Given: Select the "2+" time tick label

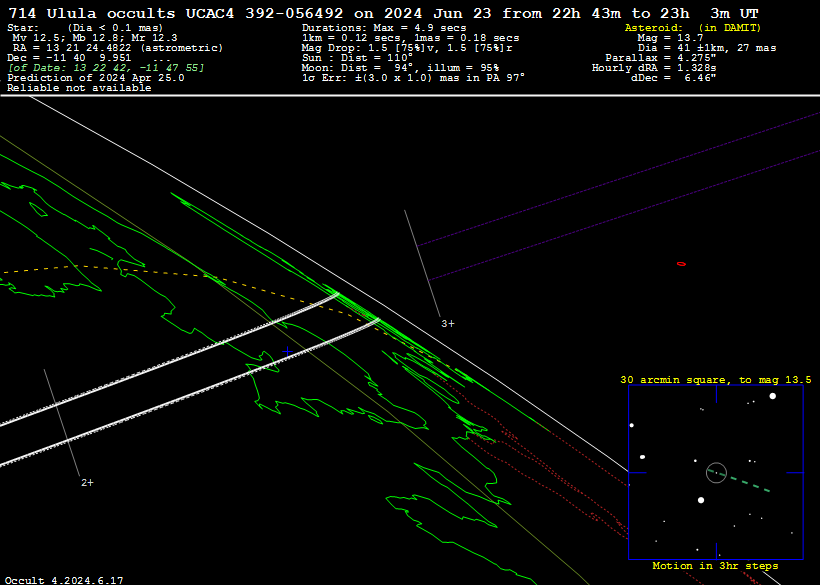Looking at the screenshot, I should (87, 483).
